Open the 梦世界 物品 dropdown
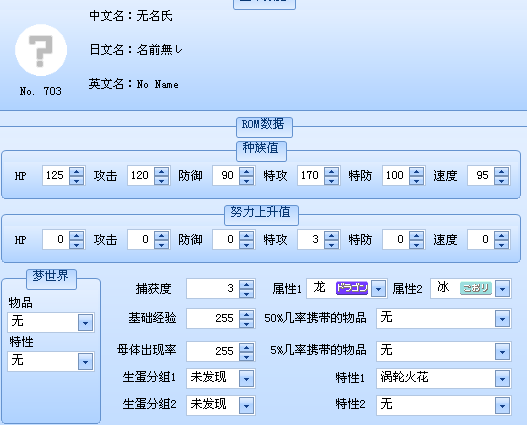527x425 pixels. pos(85,323)
